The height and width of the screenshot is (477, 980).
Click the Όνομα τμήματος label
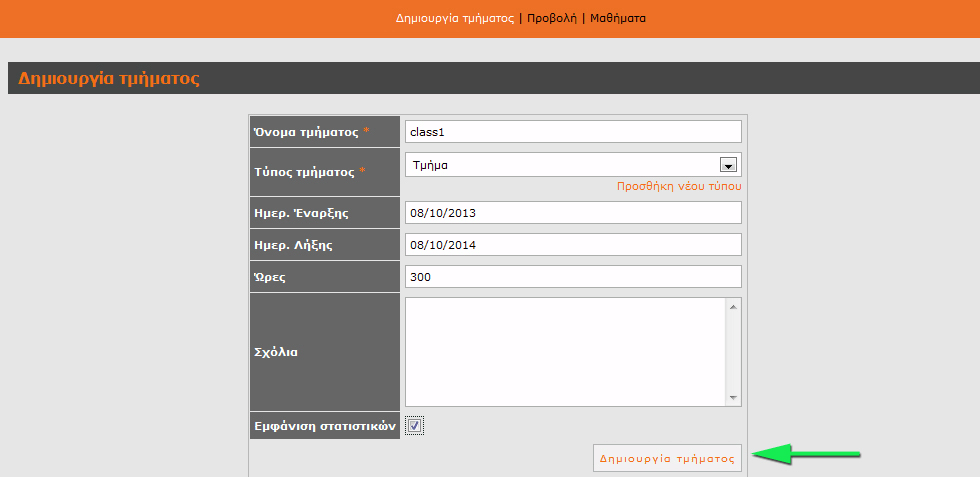306,132
